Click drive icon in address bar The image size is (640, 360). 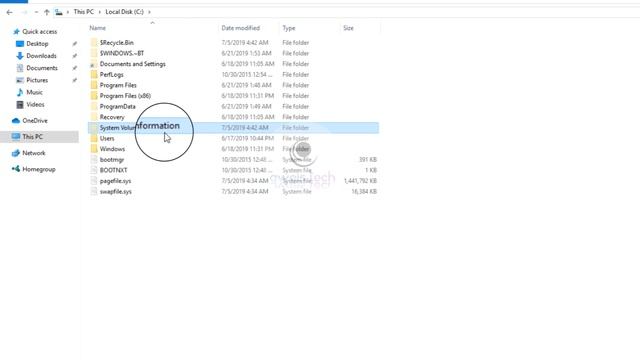click(x=59, y=12)
